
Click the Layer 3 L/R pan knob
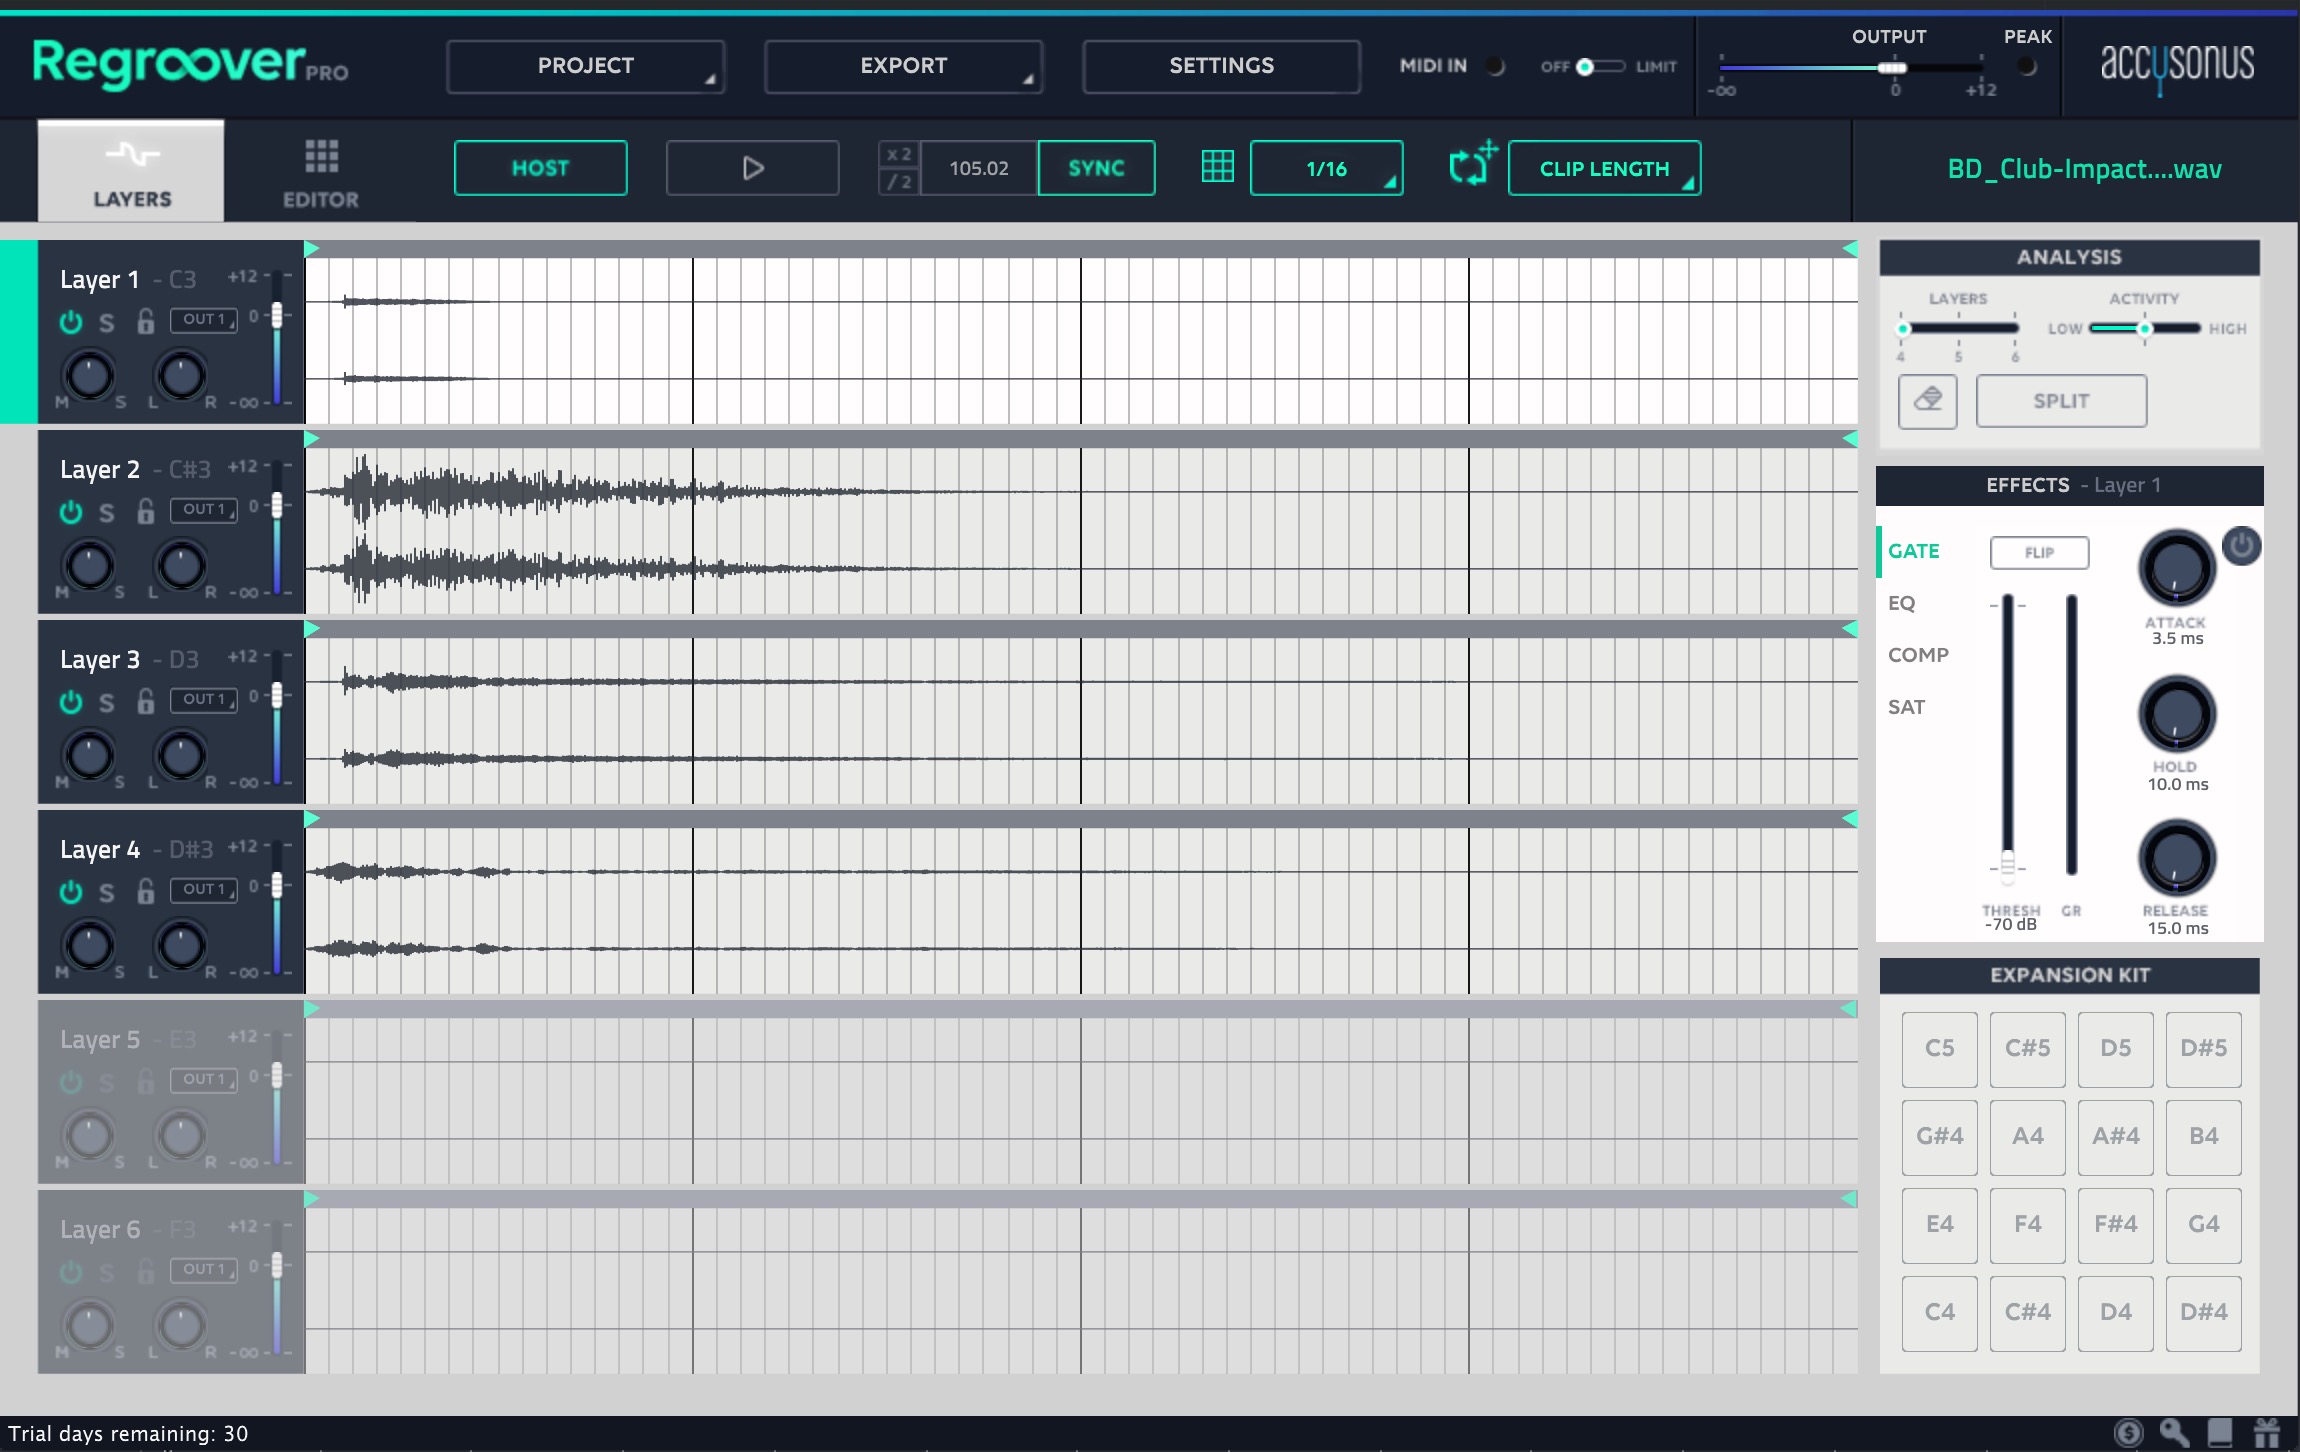point(181,756)
